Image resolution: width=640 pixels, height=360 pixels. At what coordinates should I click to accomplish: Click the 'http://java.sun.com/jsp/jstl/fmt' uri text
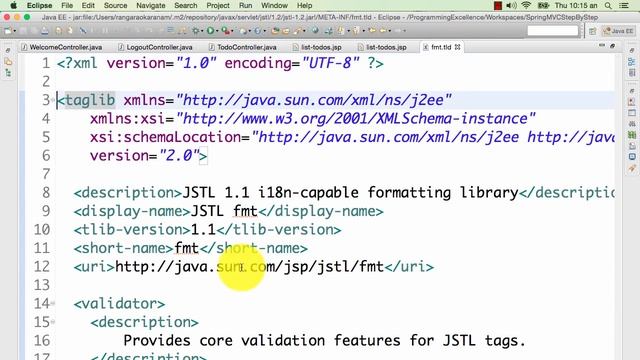click(x=249, y=267)
